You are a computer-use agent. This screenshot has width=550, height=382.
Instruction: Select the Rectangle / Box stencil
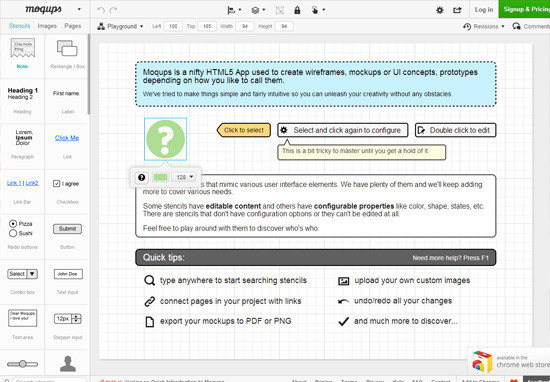67,48
